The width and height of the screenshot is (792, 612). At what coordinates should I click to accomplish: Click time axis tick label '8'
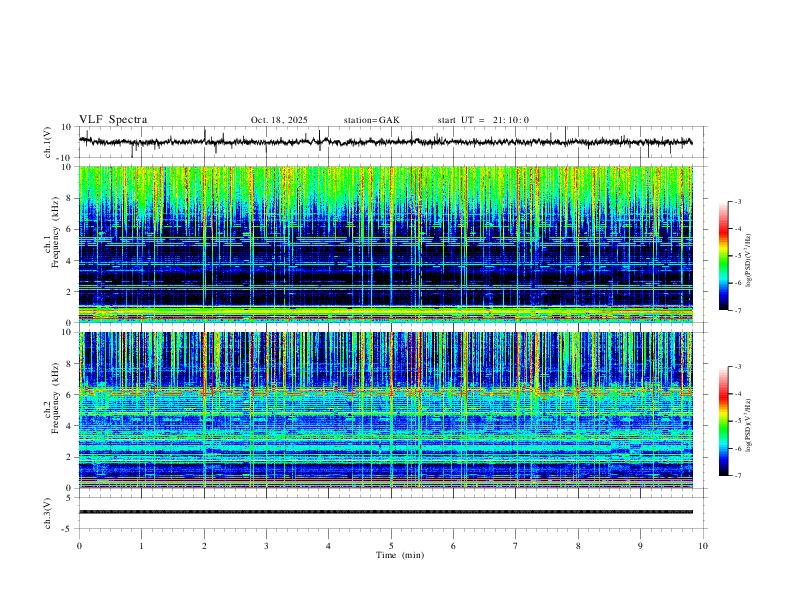[578, 546]
